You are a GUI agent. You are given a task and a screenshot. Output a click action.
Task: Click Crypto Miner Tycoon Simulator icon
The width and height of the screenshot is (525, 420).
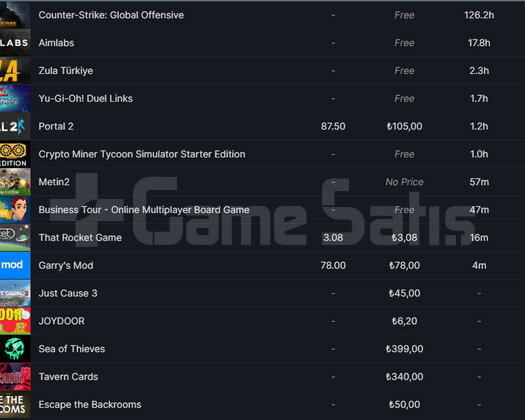point(15,154)
